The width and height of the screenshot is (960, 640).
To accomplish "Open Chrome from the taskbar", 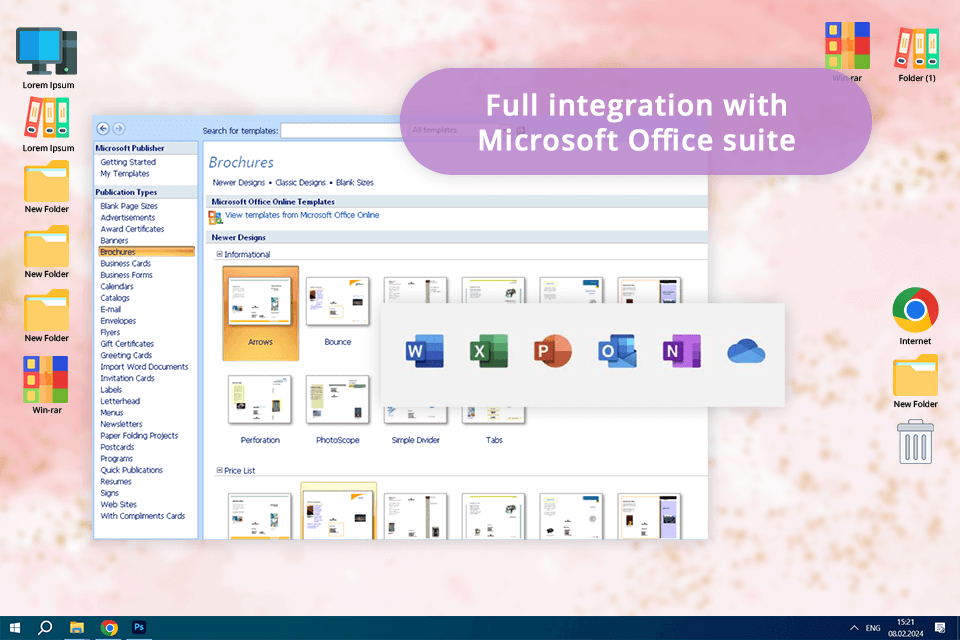I will coord(109,628).
